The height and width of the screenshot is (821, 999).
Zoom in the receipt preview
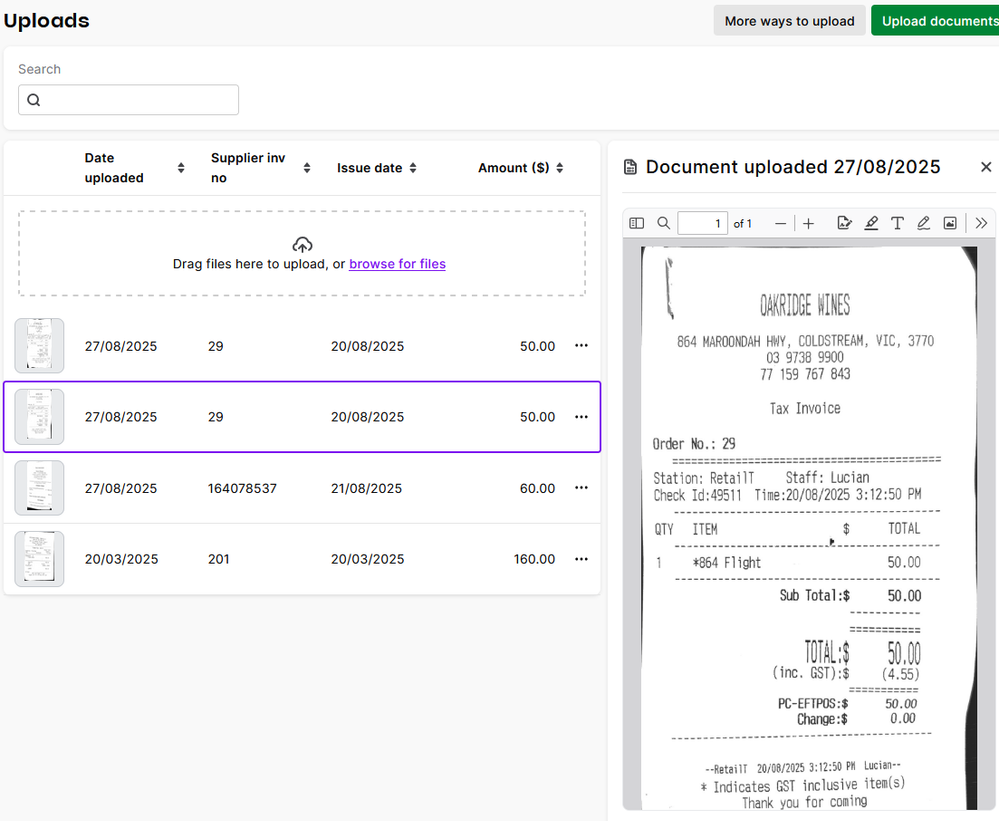pyautogui.click(x=809, y=223)
